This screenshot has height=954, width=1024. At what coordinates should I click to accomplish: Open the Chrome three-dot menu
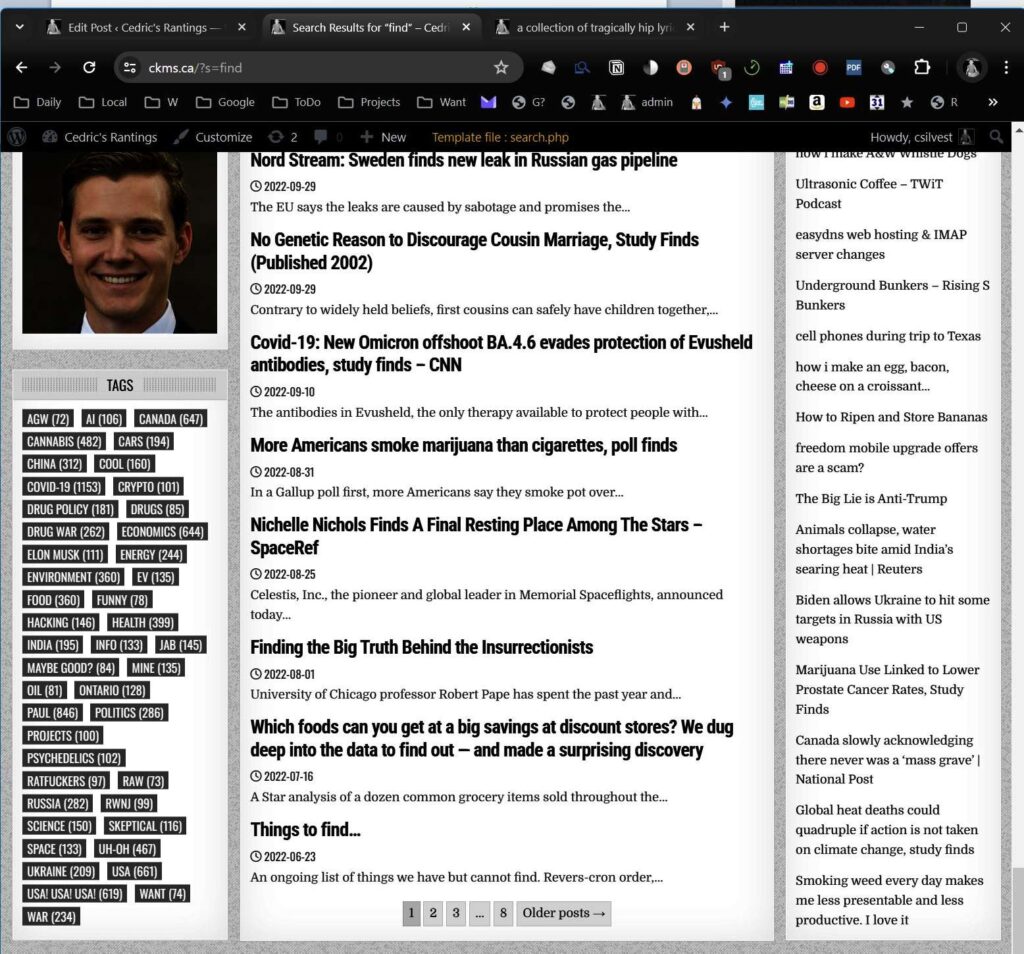[x=1005, y=68]
